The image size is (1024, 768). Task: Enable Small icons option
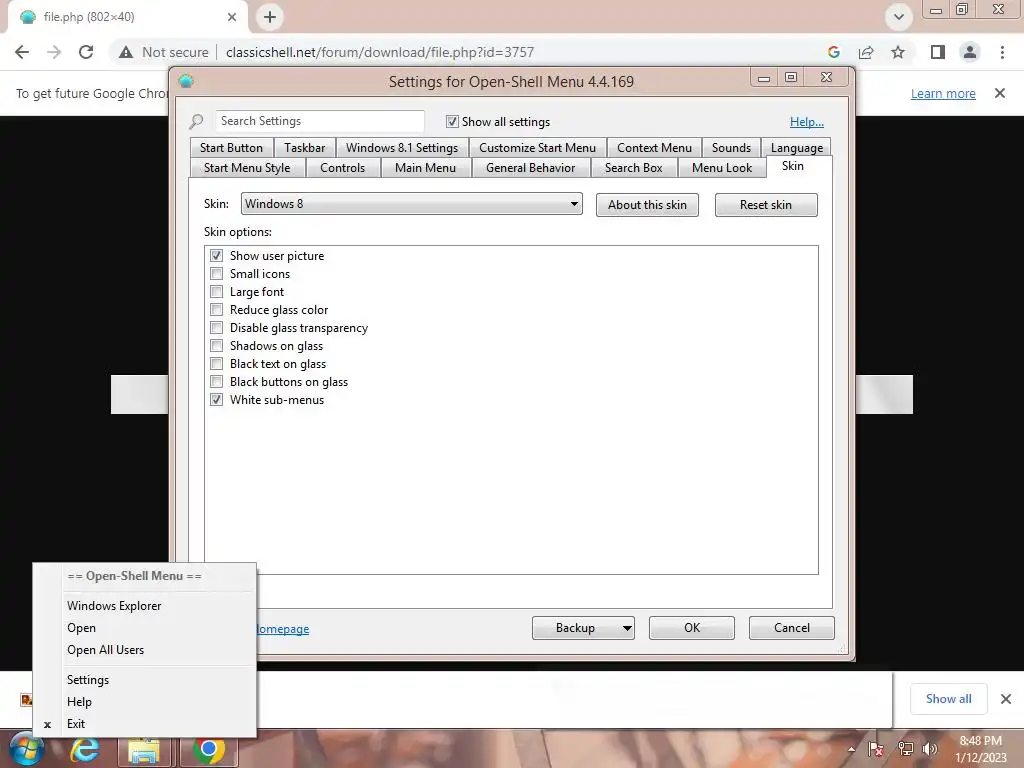coord(216,274)
